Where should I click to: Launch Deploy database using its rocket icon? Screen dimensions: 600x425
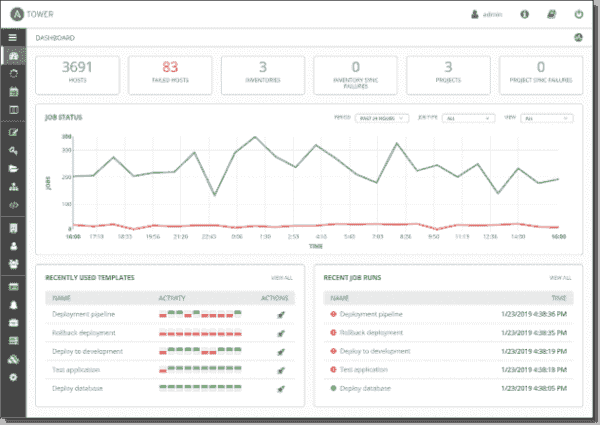(281, 388)
